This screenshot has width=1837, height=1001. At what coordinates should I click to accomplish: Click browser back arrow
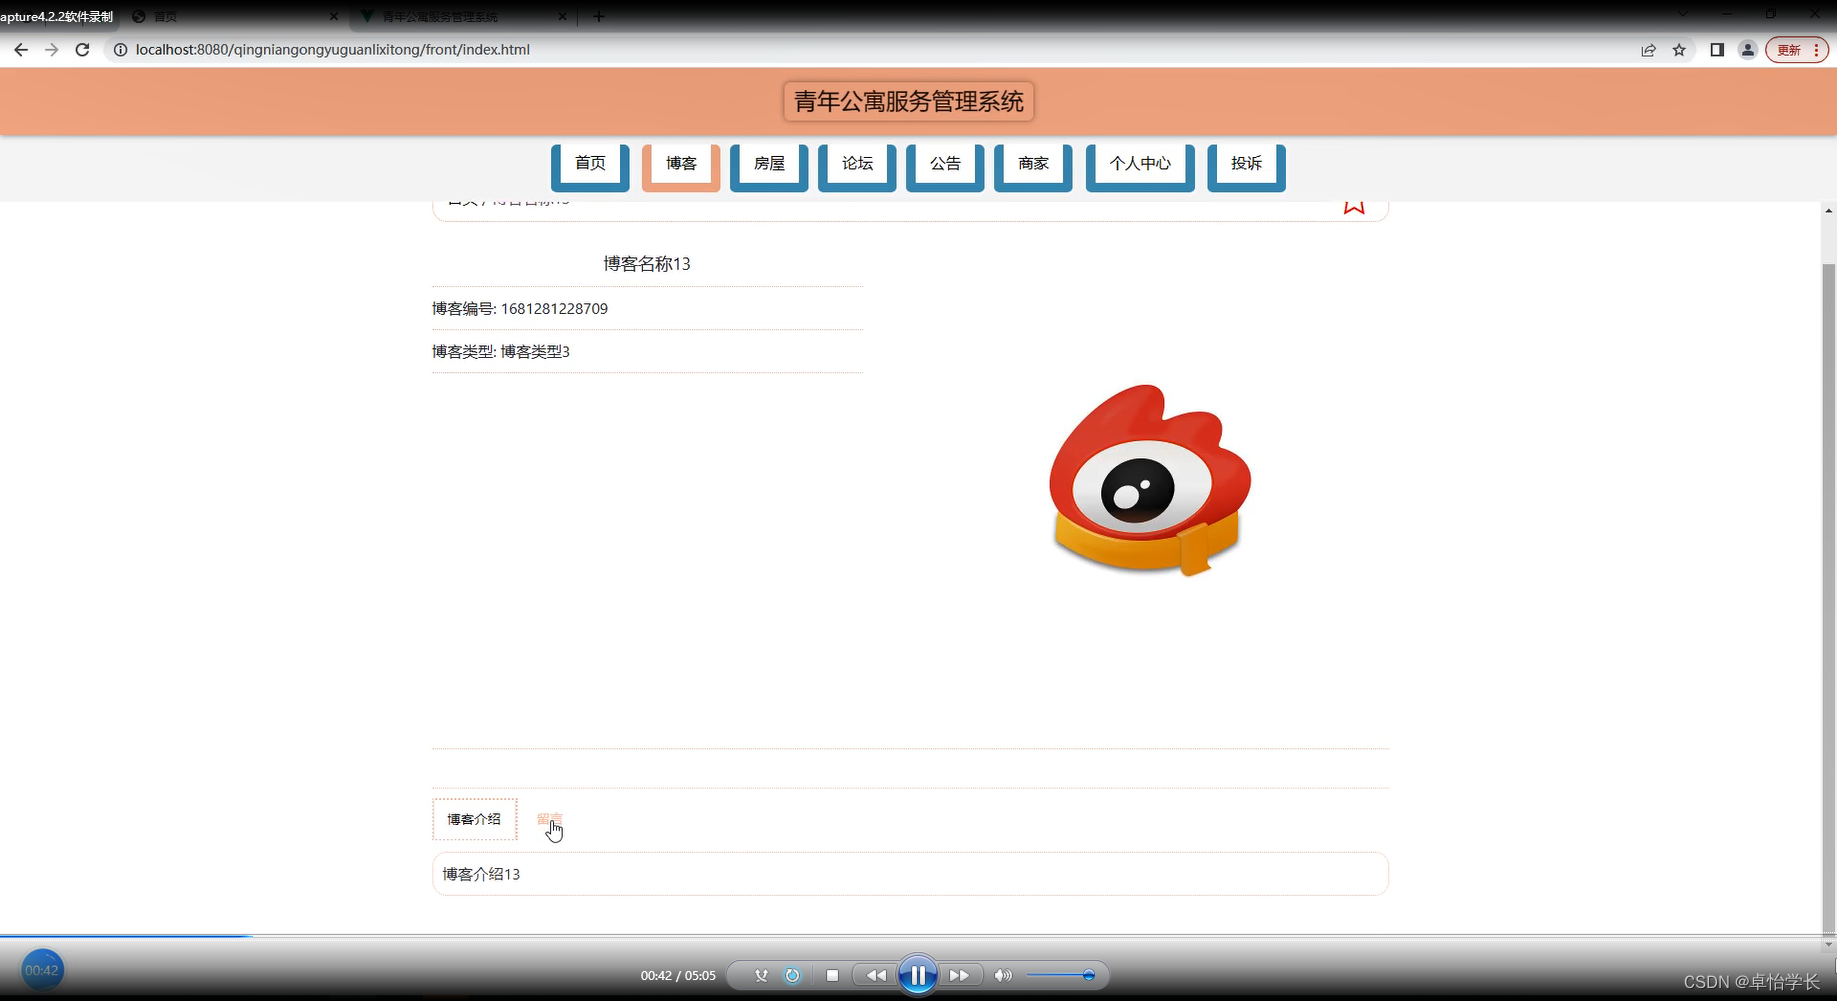(21, 50)
